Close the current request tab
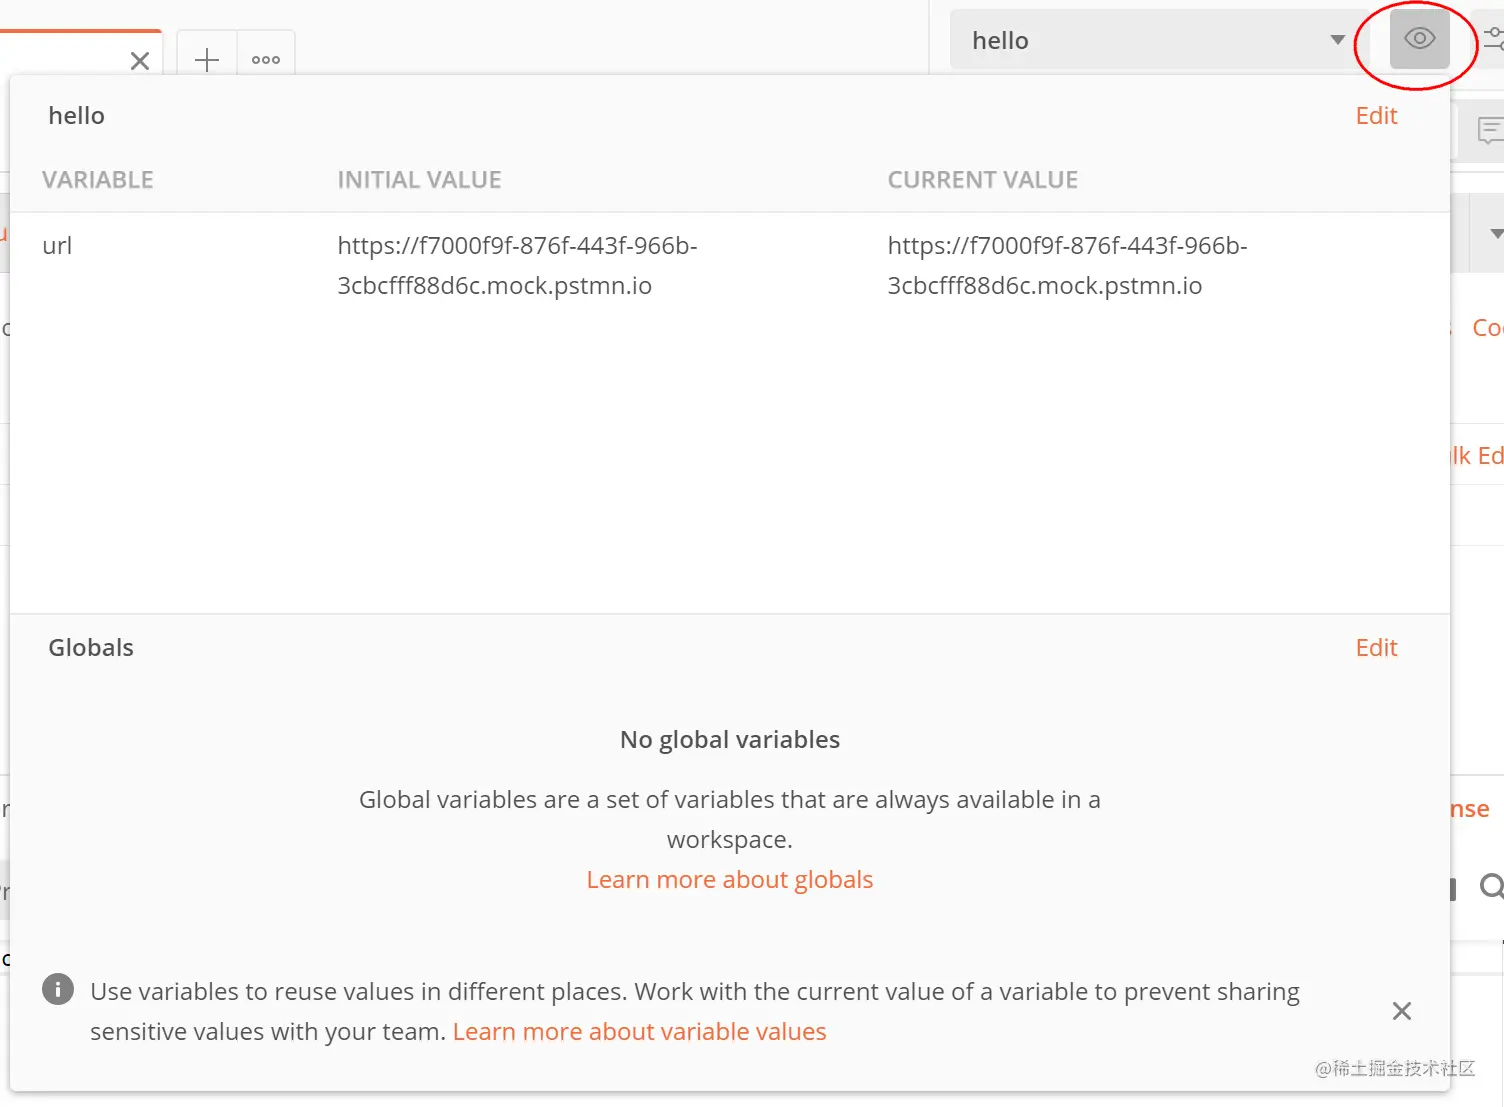The width and height of the screenshot is (1504, 1107). point(140,61)
